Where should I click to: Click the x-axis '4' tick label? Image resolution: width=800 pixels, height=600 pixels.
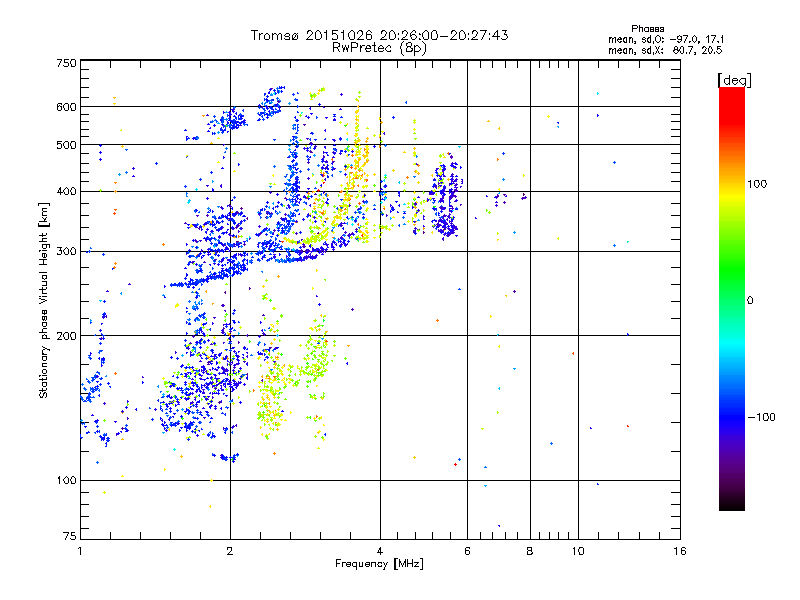[380, 551]
